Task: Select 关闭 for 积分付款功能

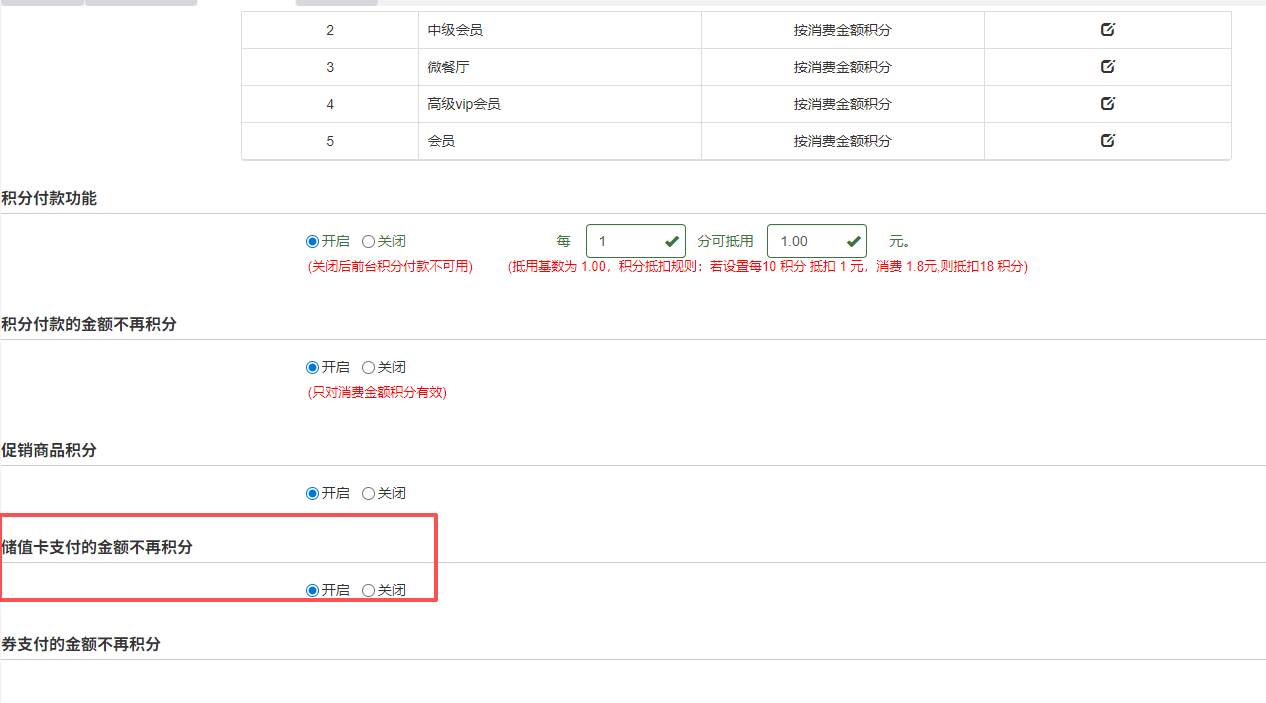Action: [369, 242]
